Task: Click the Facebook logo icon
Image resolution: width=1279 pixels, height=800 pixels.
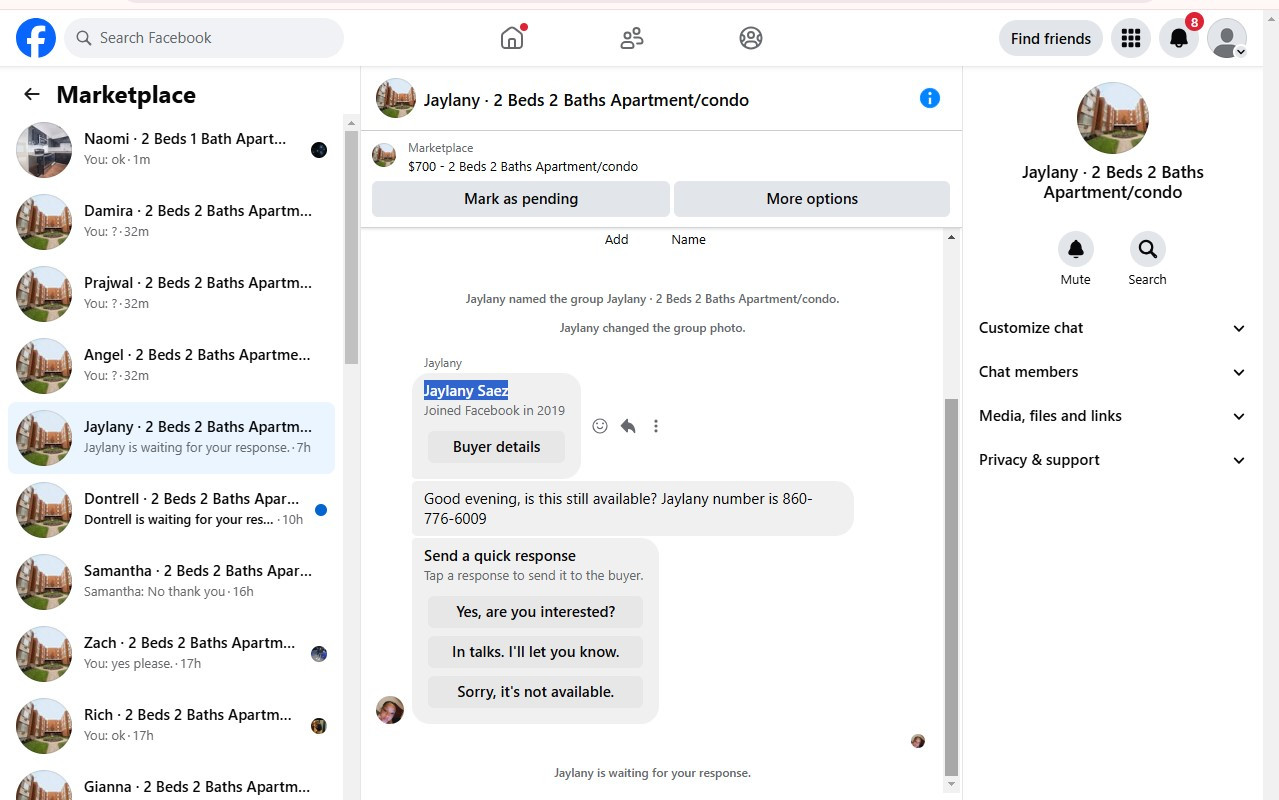Action: pyautogui.click(x=36, y=38)
